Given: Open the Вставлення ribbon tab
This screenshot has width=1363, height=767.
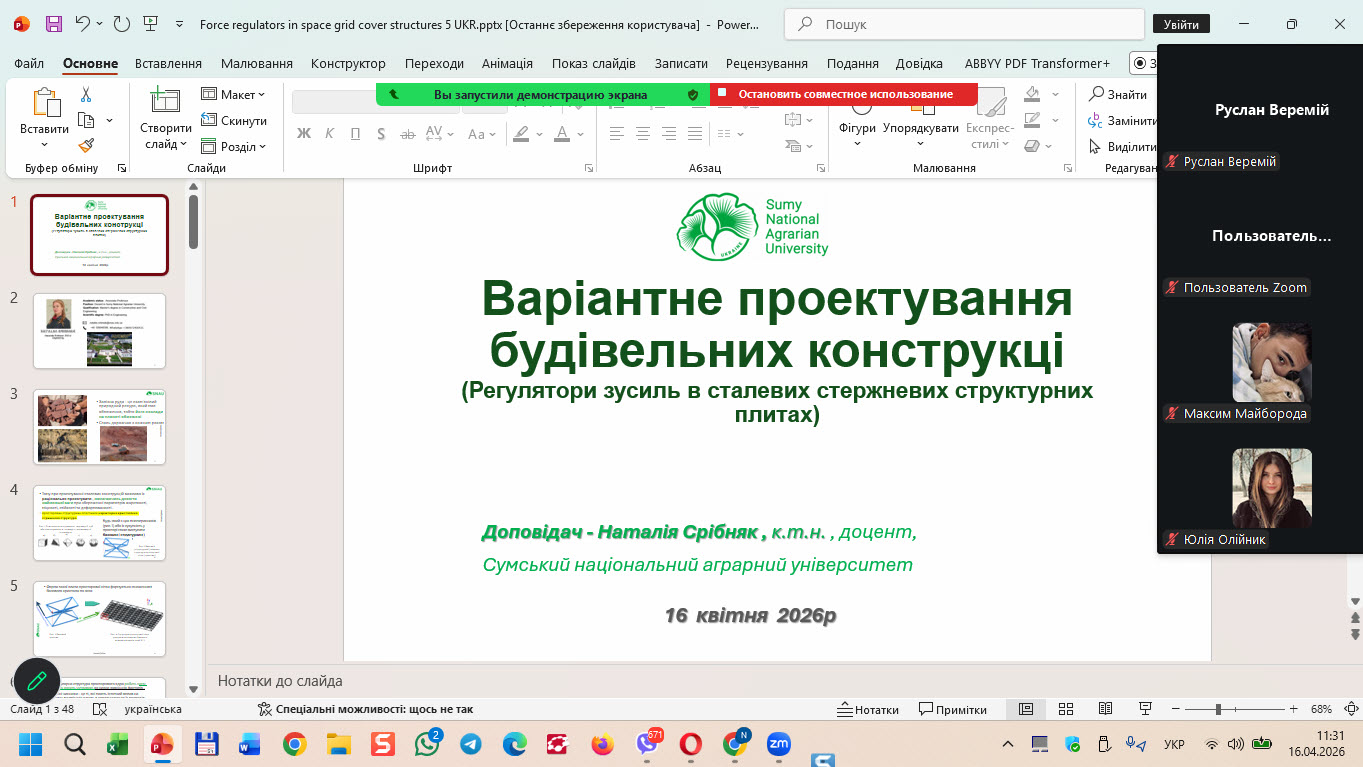Looking at the screenshot, I should 168,63.
